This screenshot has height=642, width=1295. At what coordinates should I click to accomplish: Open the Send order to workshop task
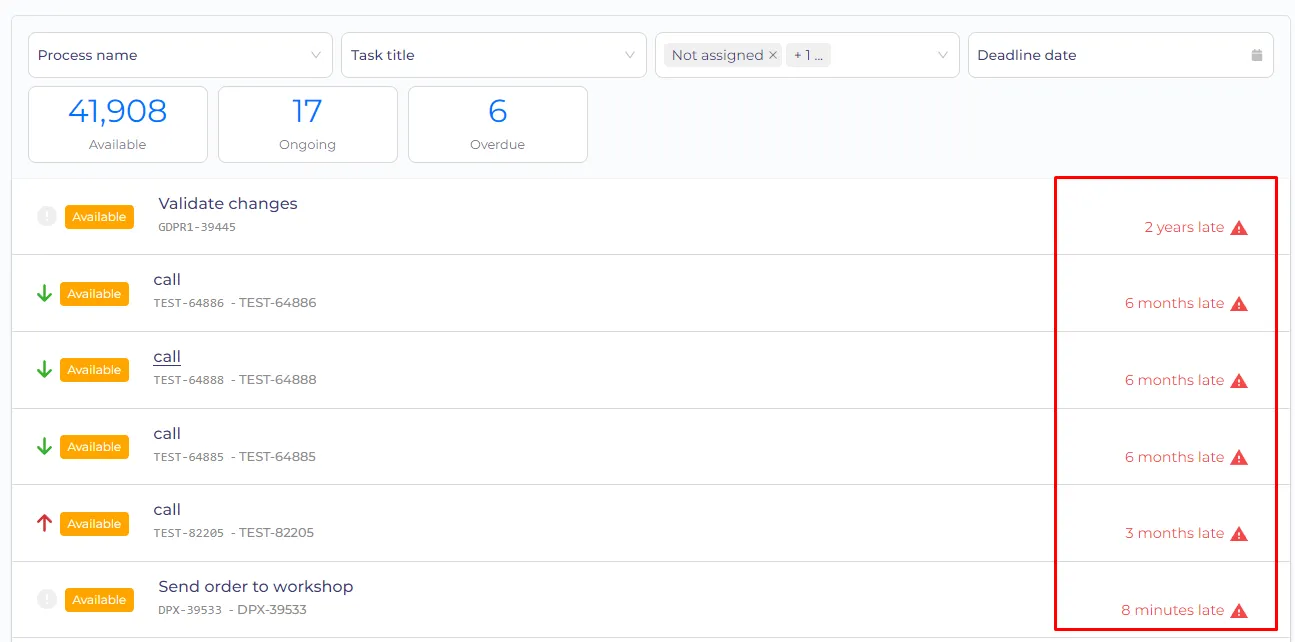(256, 586)
